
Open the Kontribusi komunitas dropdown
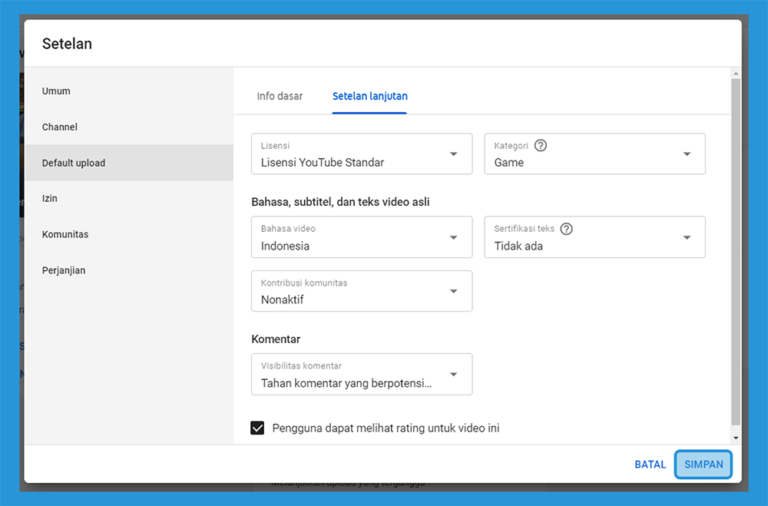pos(361,291)
